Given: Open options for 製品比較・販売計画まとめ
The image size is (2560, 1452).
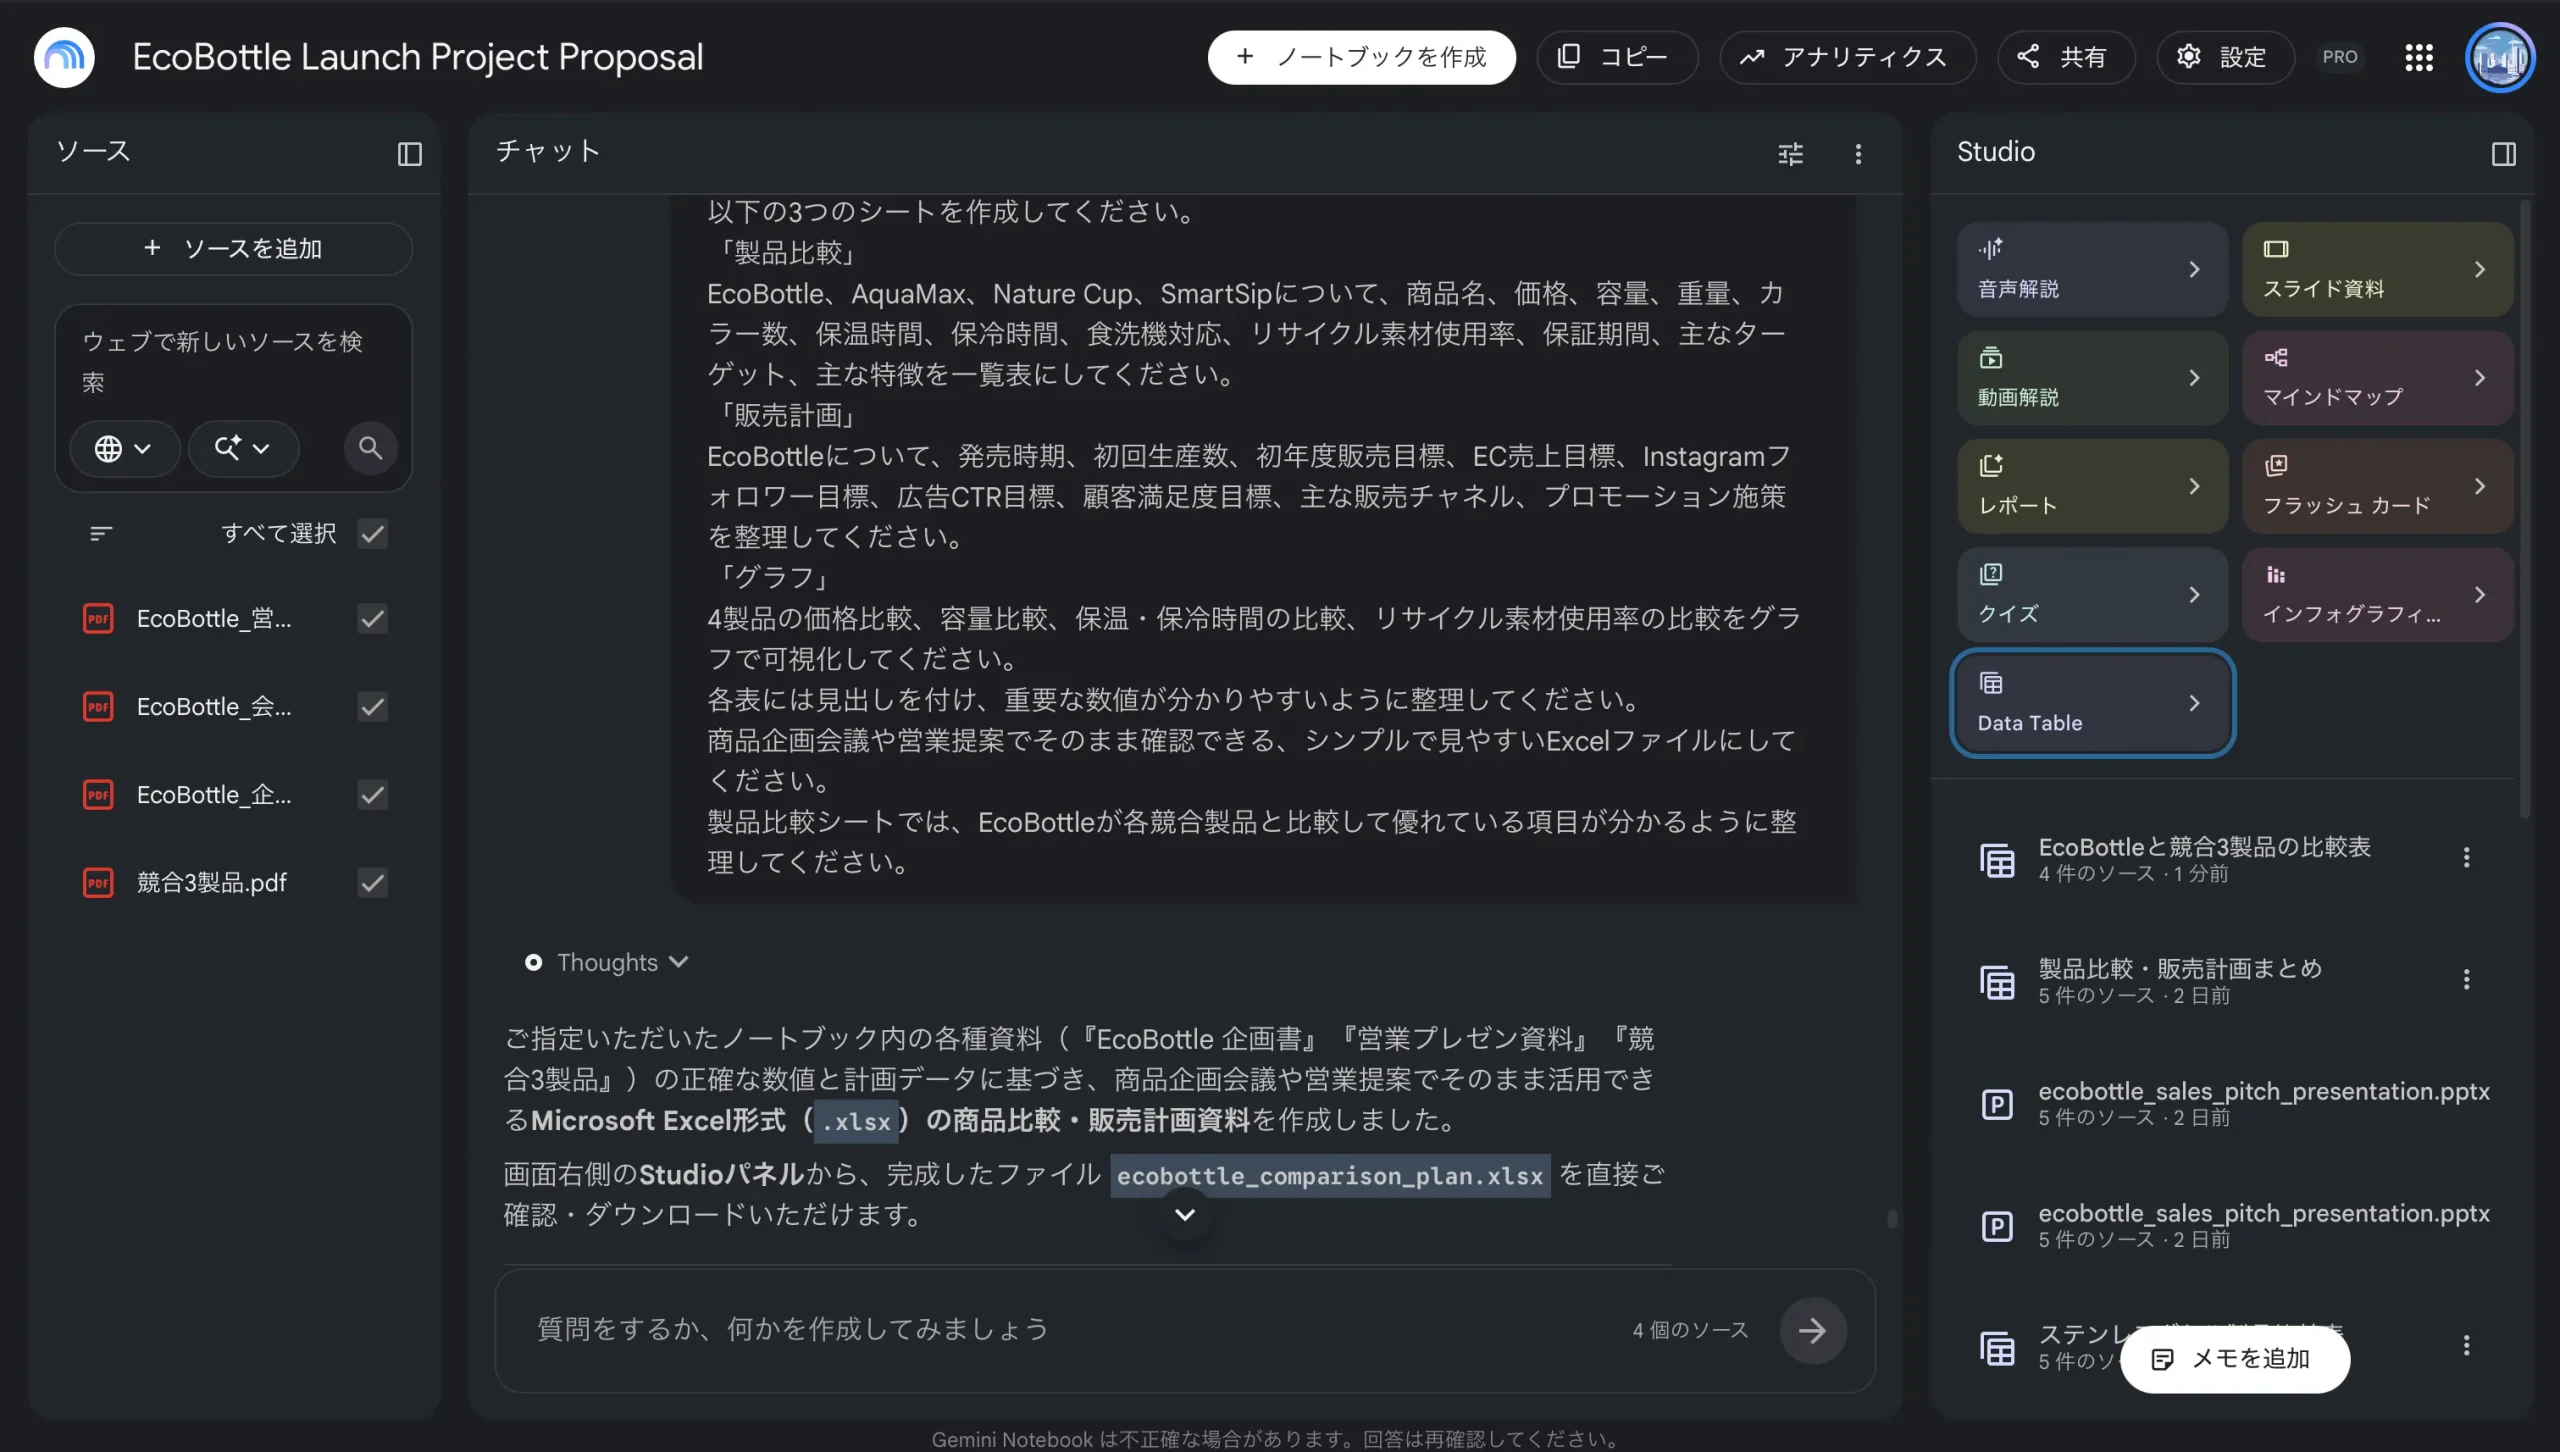Looking at the screenshot, I should pos(2466,979).
